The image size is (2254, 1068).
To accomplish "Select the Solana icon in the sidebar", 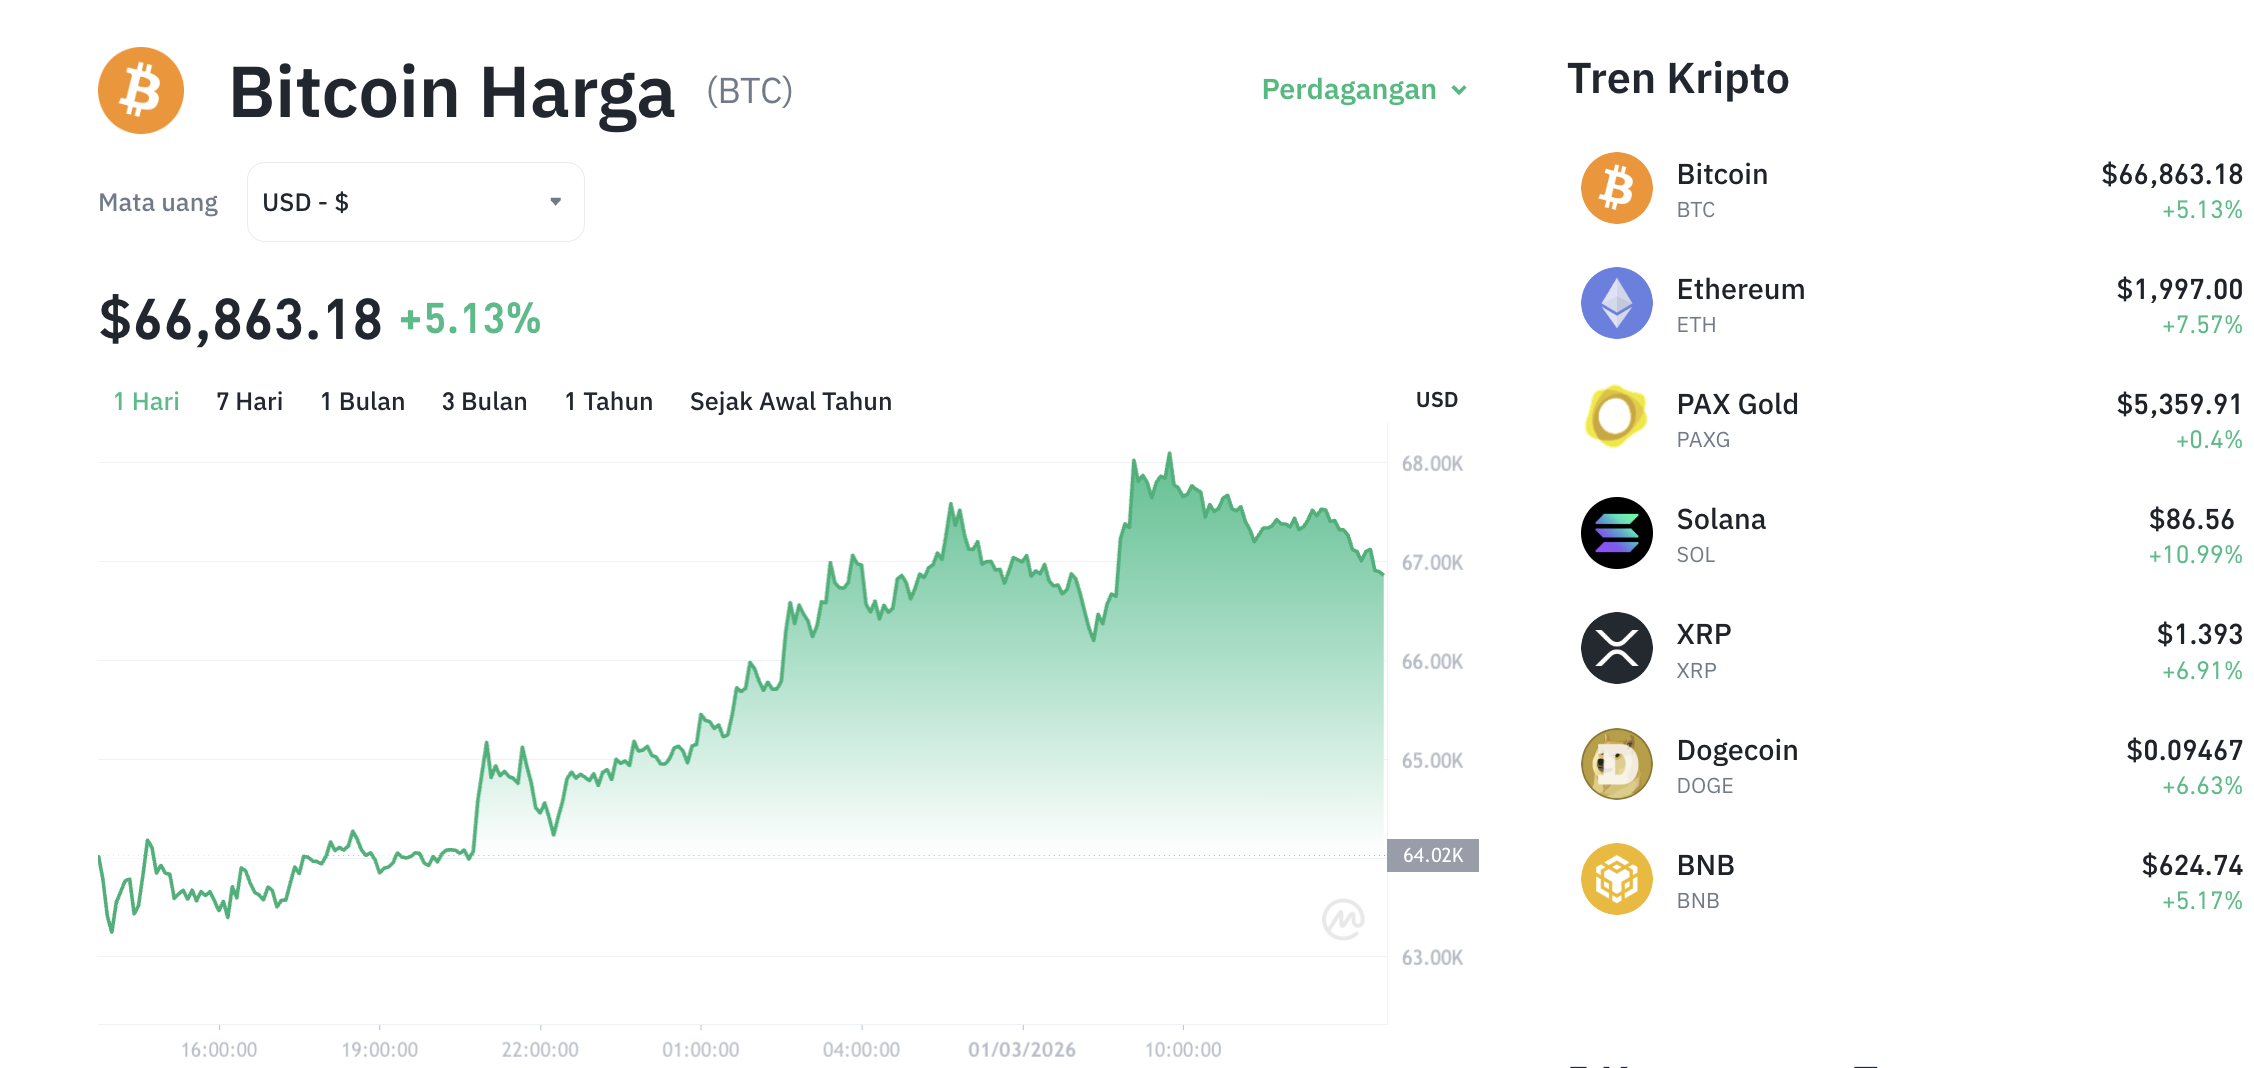I will tap(1615, 533).
